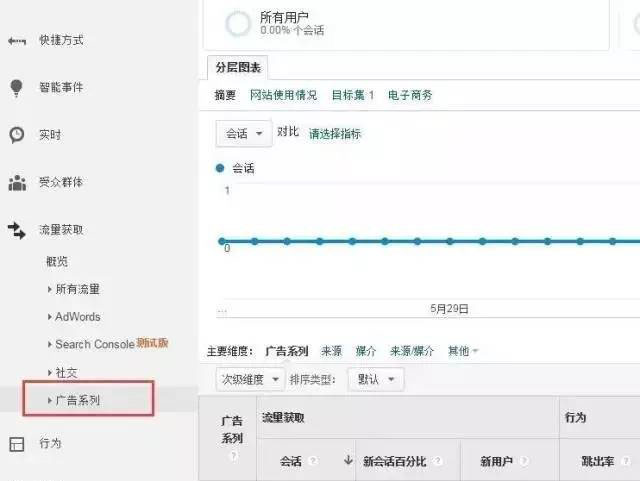This screenshot has width=640, height=481.
Task: Switch to the 网站使用情况 tab
Action: 283,96
